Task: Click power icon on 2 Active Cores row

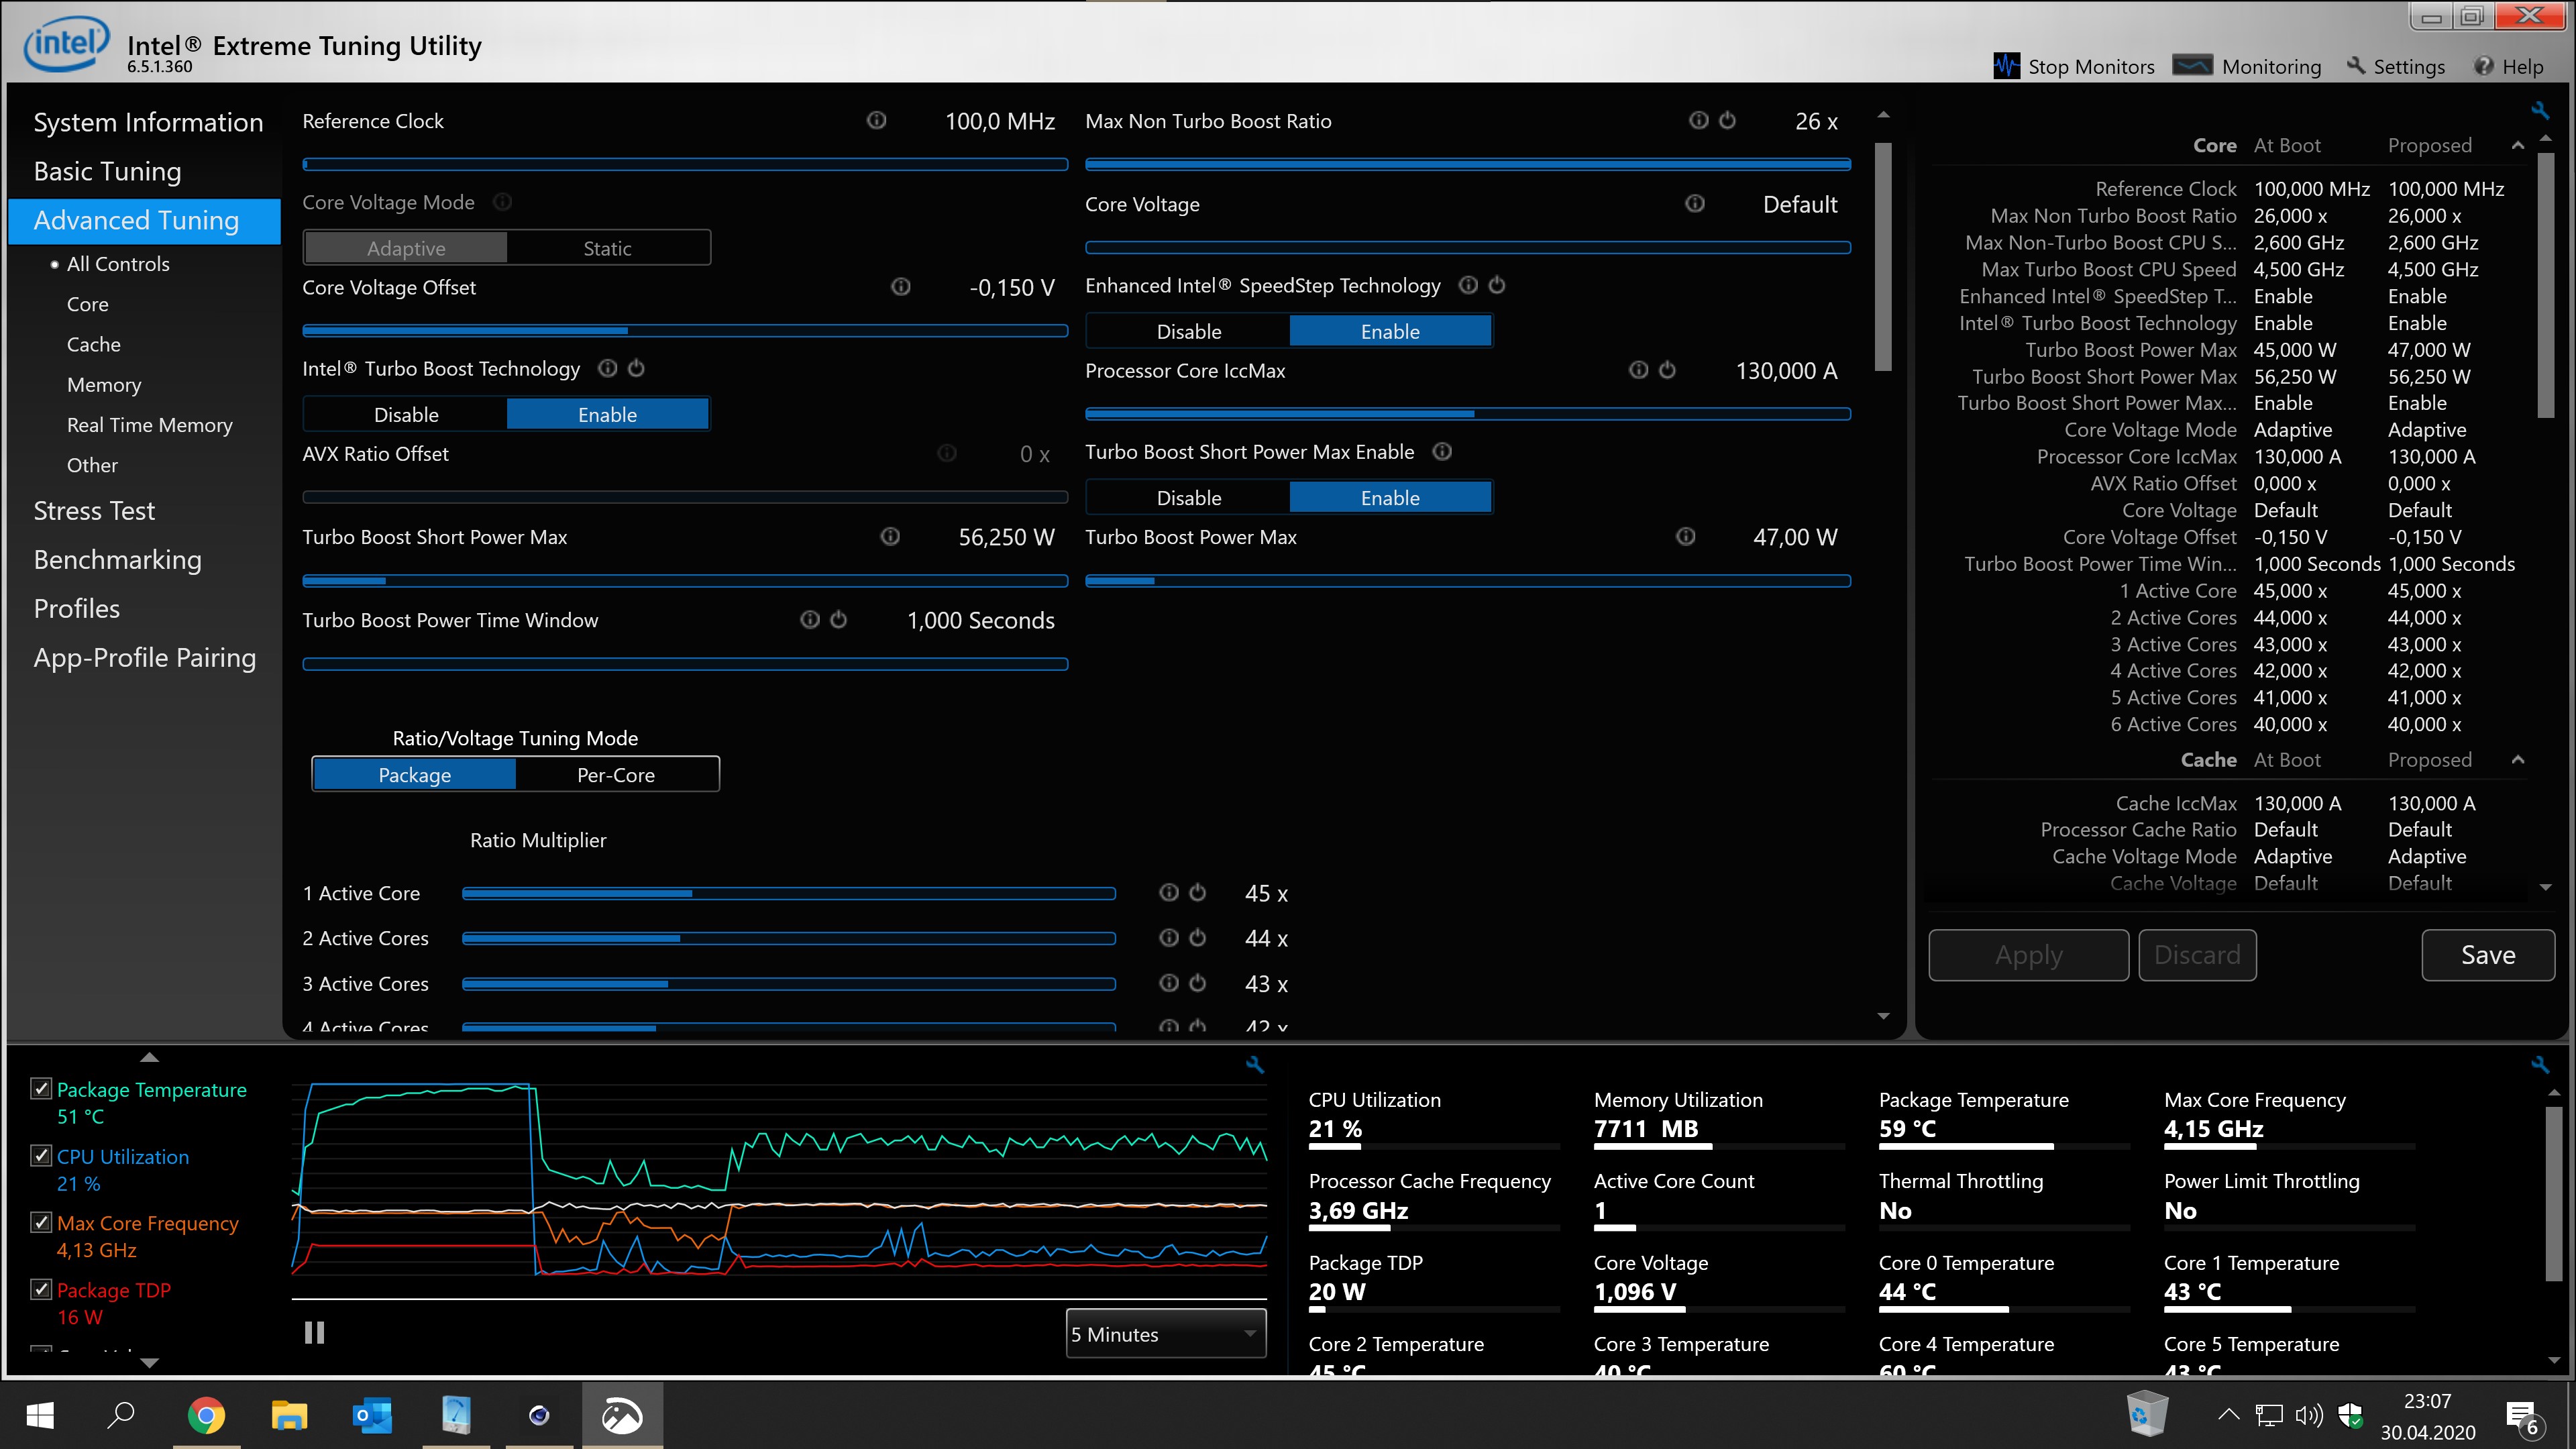Action: coord(1197,937)
